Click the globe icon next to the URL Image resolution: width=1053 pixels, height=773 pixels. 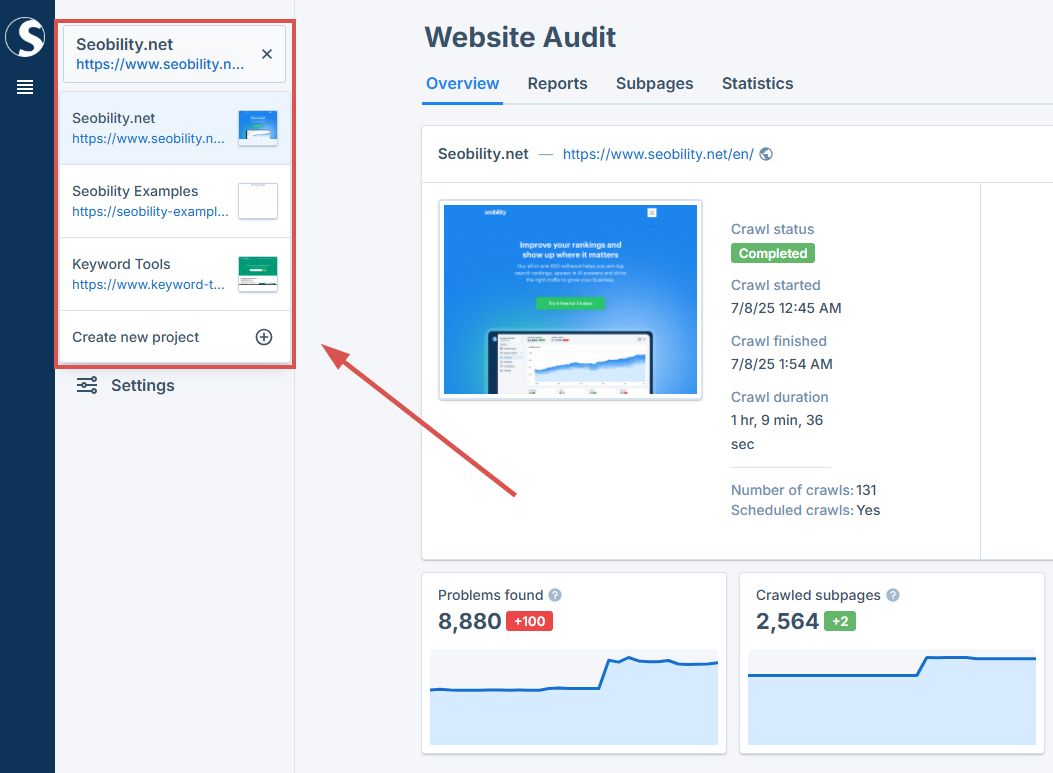point(766,154)
